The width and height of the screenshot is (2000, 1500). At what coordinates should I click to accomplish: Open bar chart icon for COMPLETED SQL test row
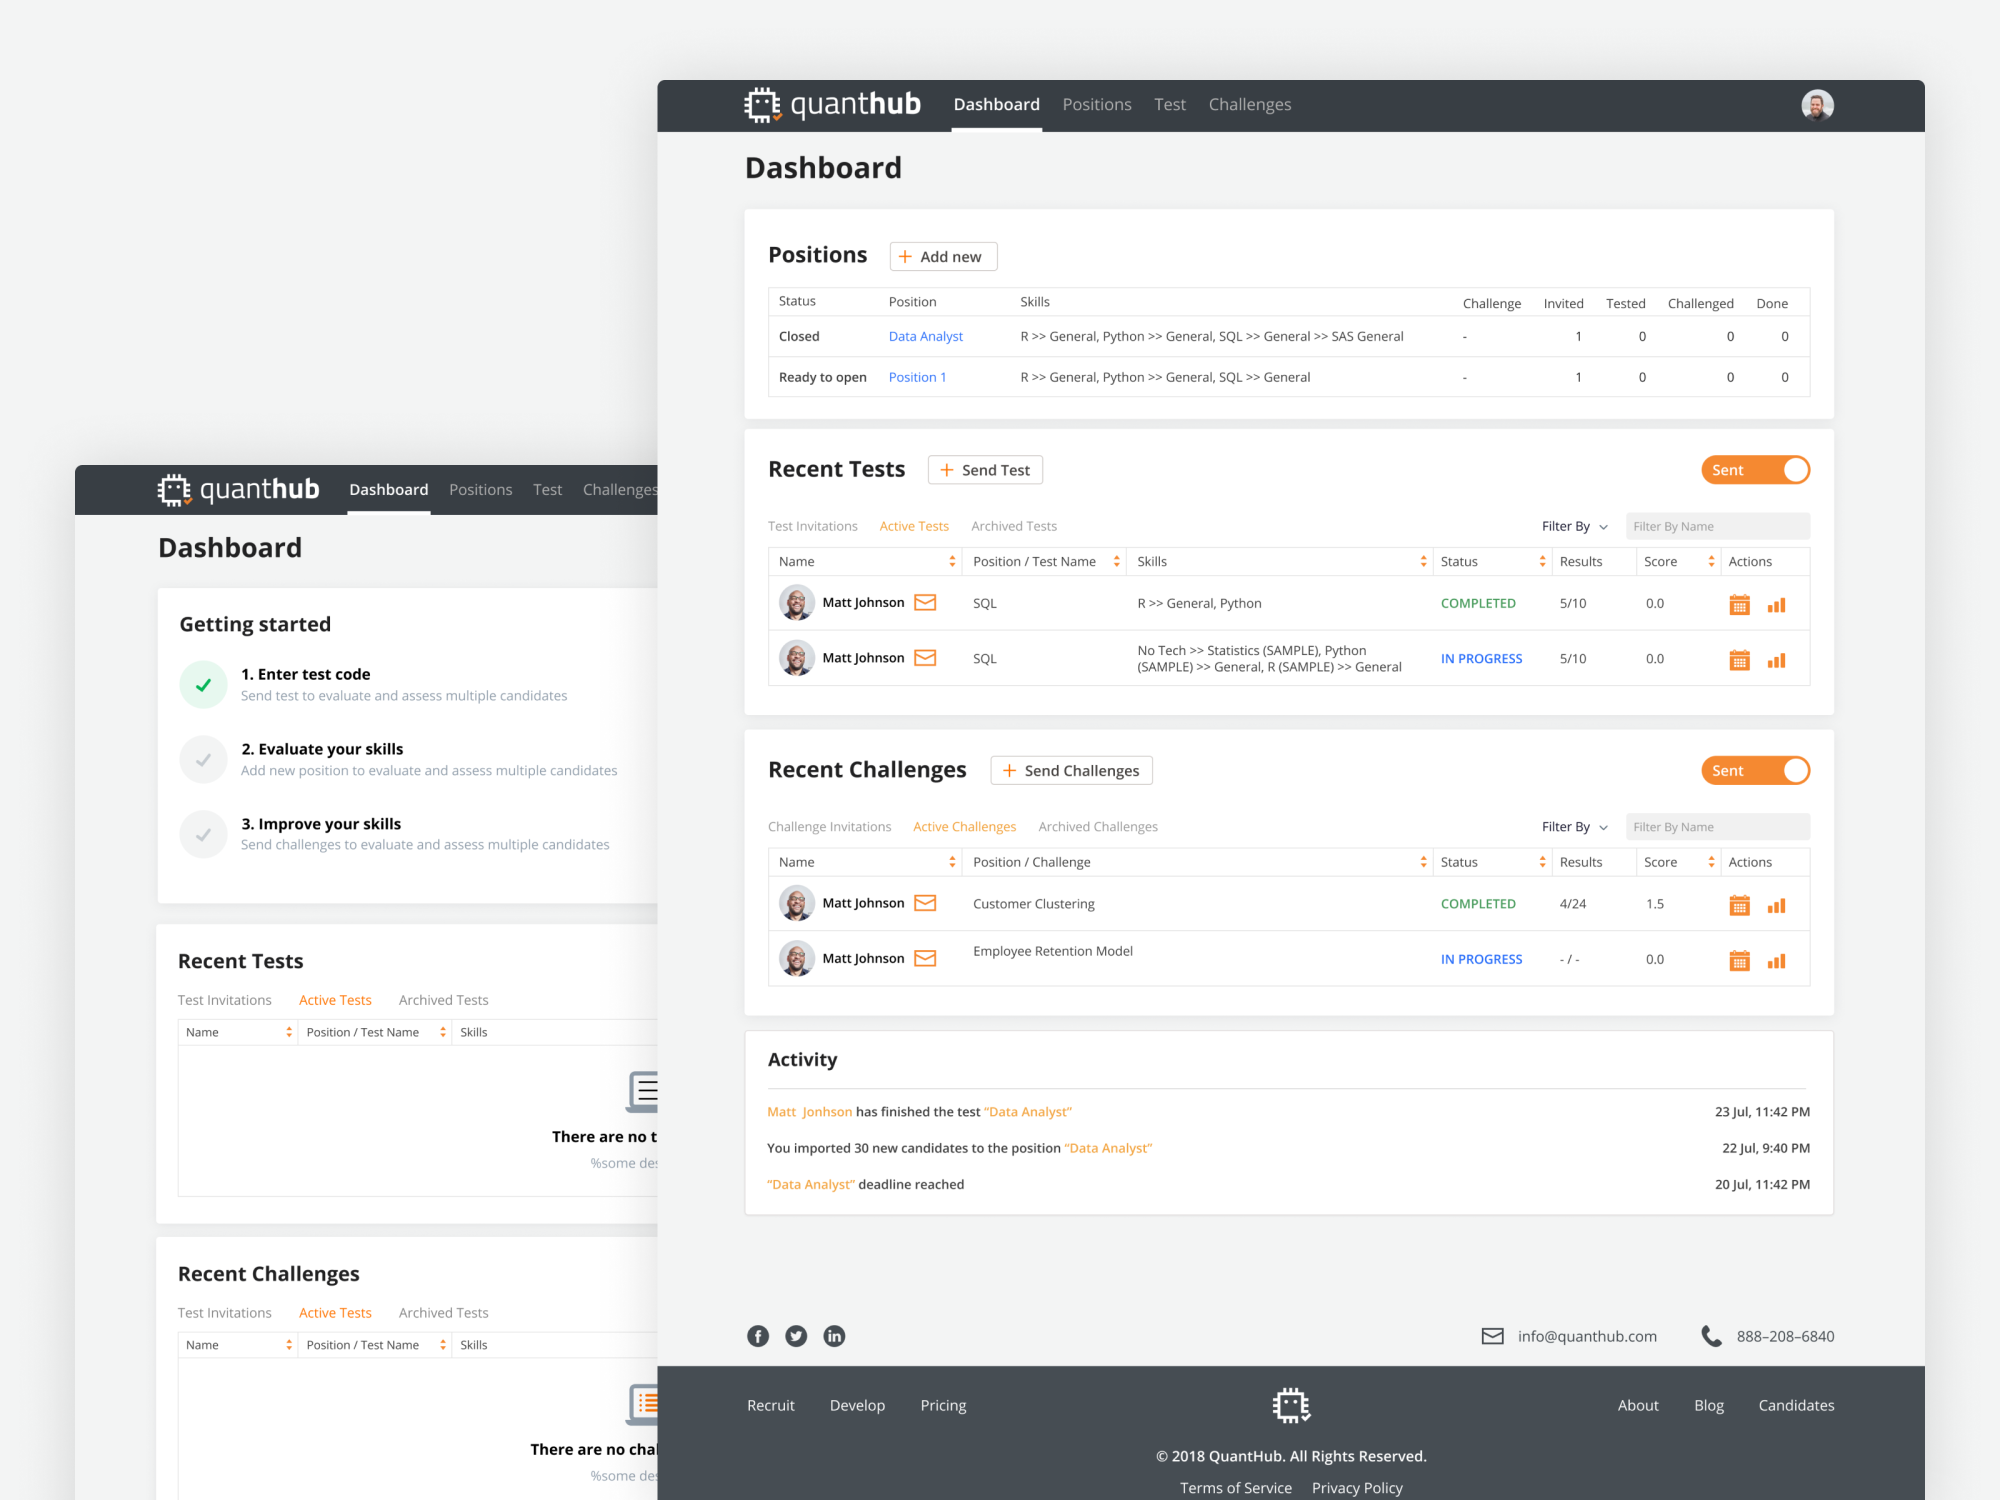1776,605
